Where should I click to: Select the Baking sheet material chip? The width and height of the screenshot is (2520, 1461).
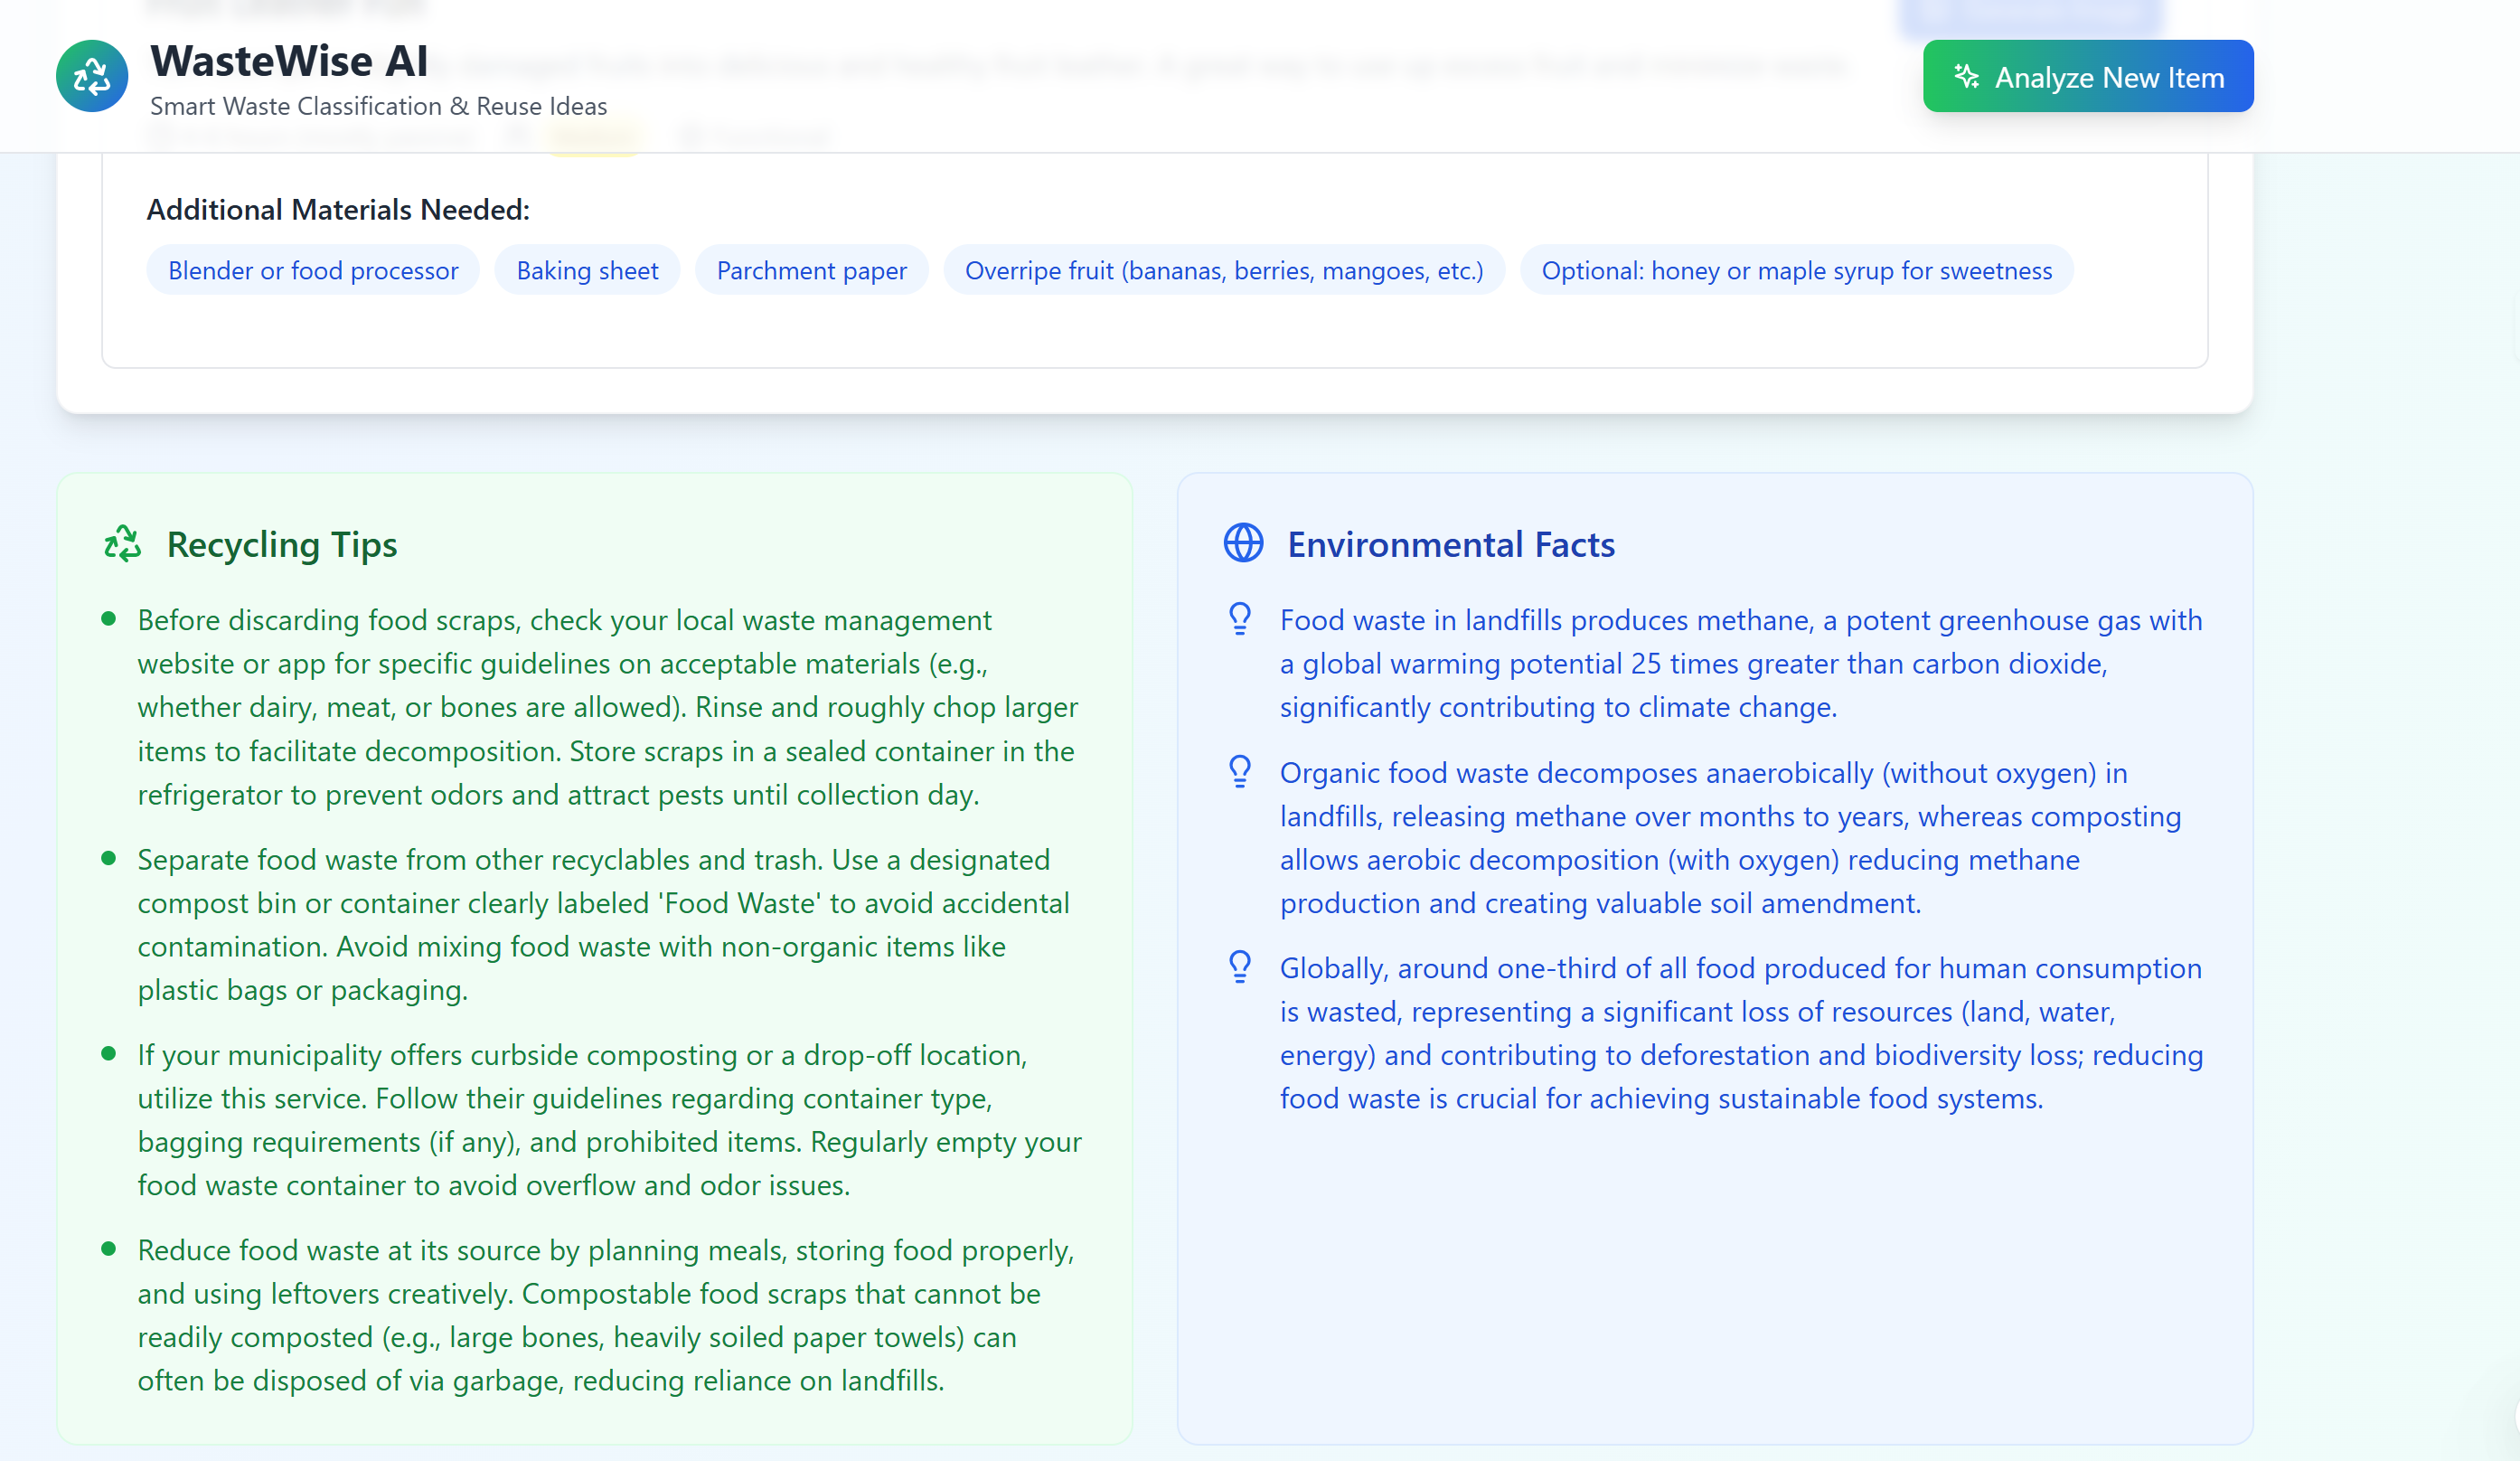[x=587, y=271]
